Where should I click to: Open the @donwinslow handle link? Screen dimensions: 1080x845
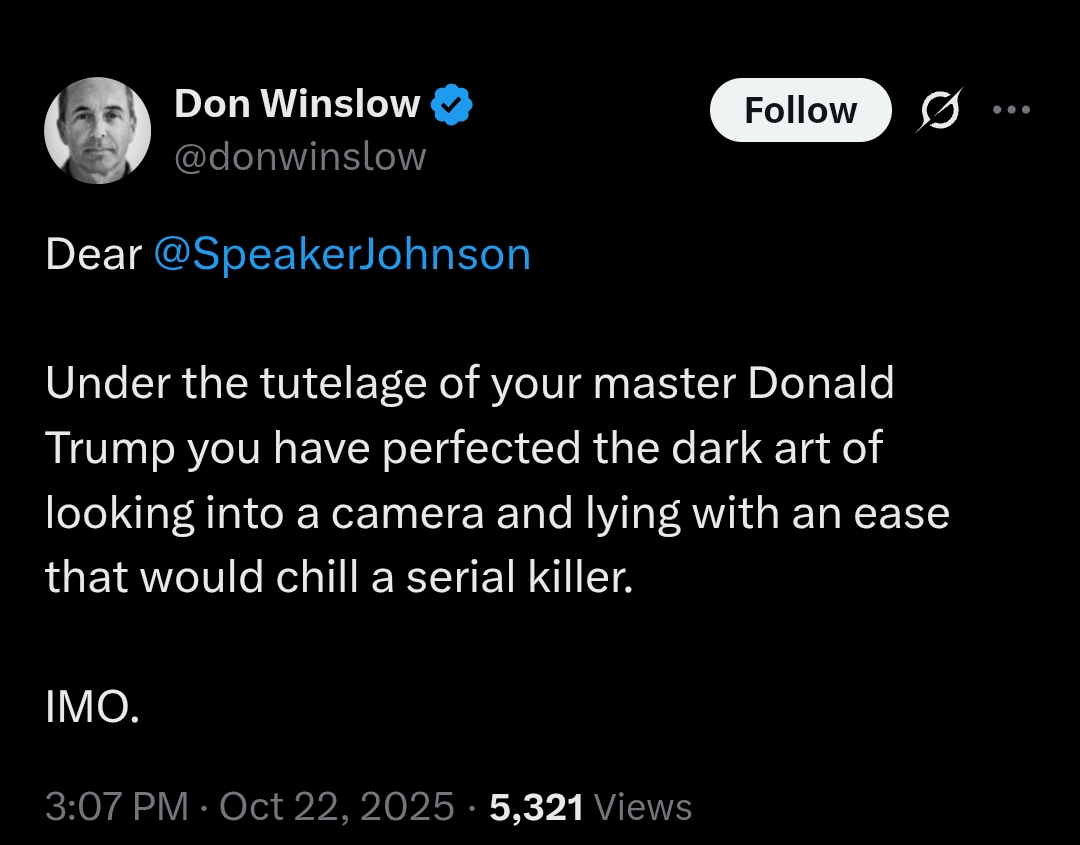300,156
